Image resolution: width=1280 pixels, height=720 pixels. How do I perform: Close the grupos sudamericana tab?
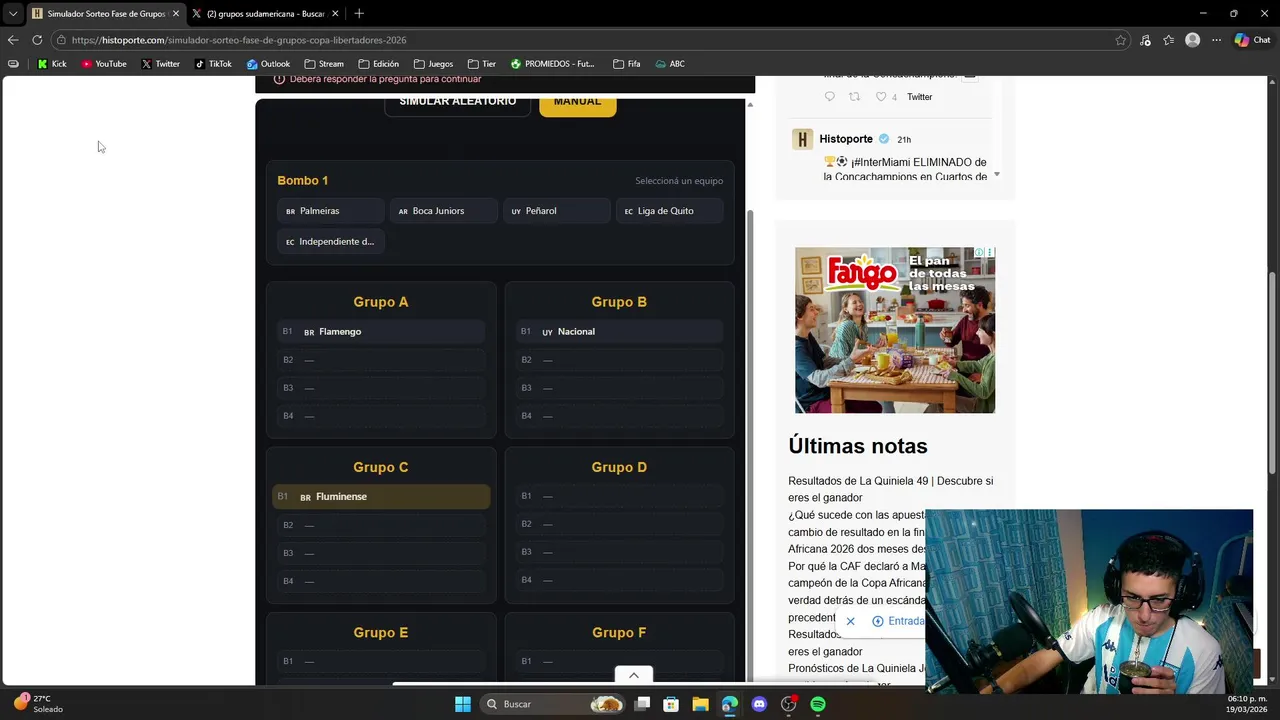click(x=335, y=14)
